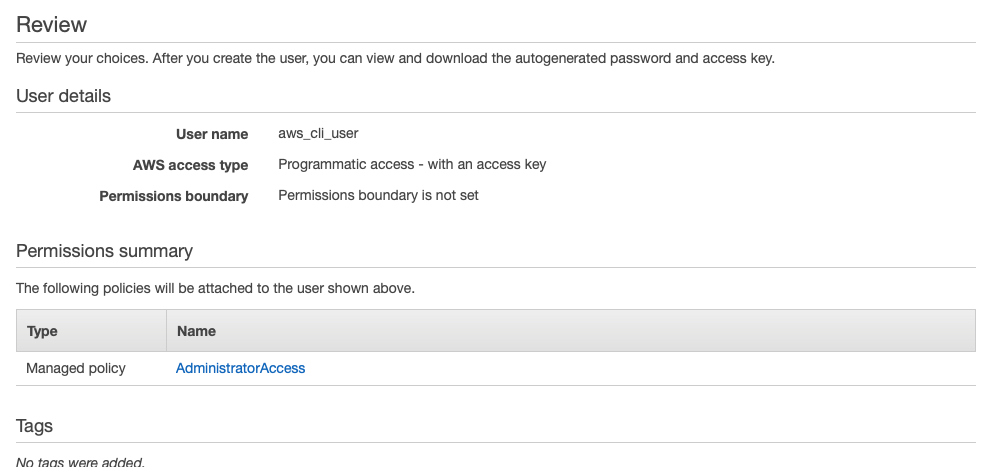This screenshot has height=467, width=984.
Task: Select the aws_cli_user value text
Action: (318, 133)
